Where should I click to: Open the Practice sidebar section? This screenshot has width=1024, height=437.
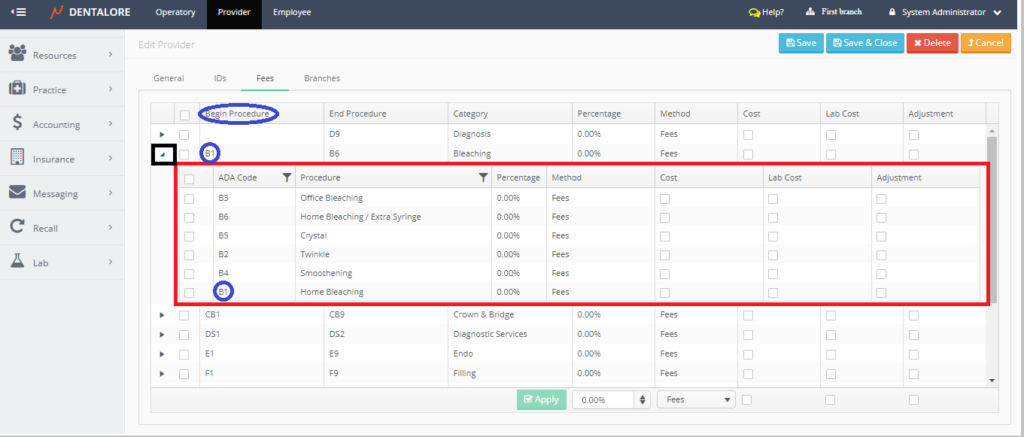pyautogui.click(x=60, y=89)
